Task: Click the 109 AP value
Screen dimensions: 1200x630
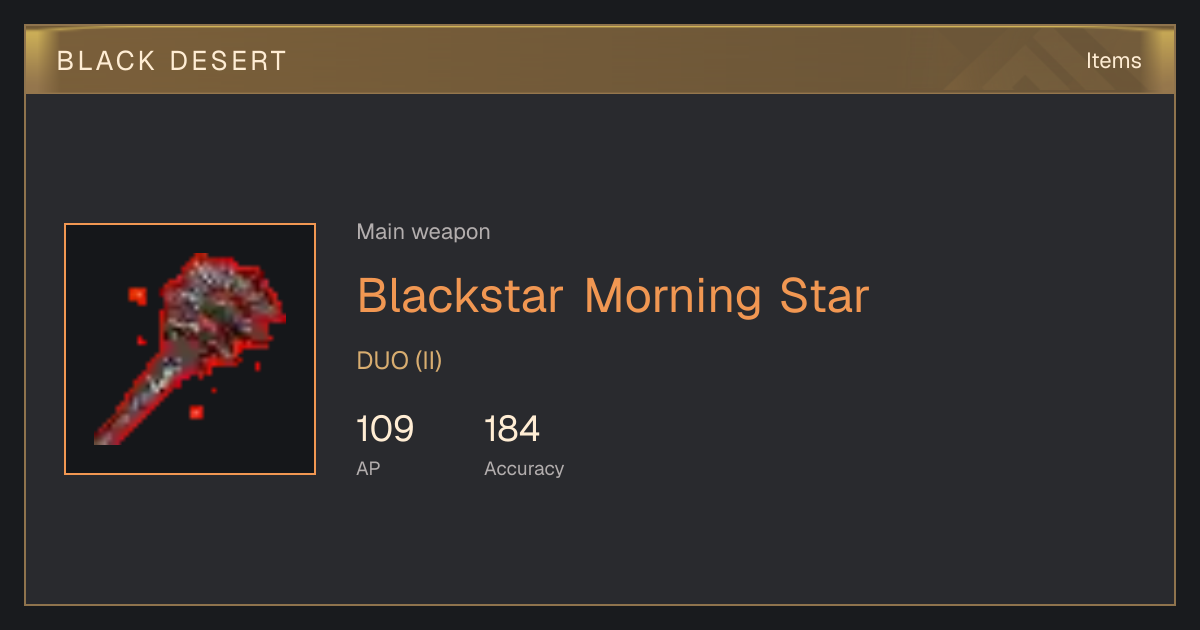Action: pyautogui.click(x=385, y=429)
